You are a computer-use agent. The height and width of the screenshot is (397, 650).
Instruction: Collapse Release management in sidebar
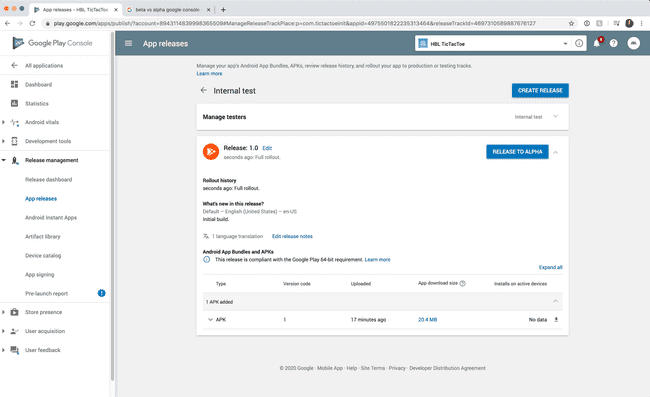[x=3, y=160]
